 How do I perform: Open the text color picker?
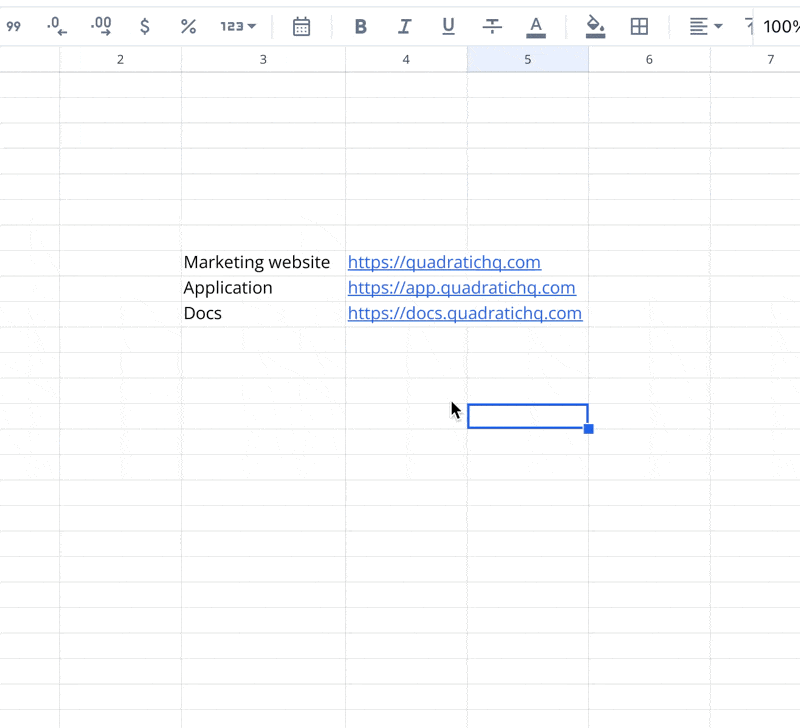(536, 27)
